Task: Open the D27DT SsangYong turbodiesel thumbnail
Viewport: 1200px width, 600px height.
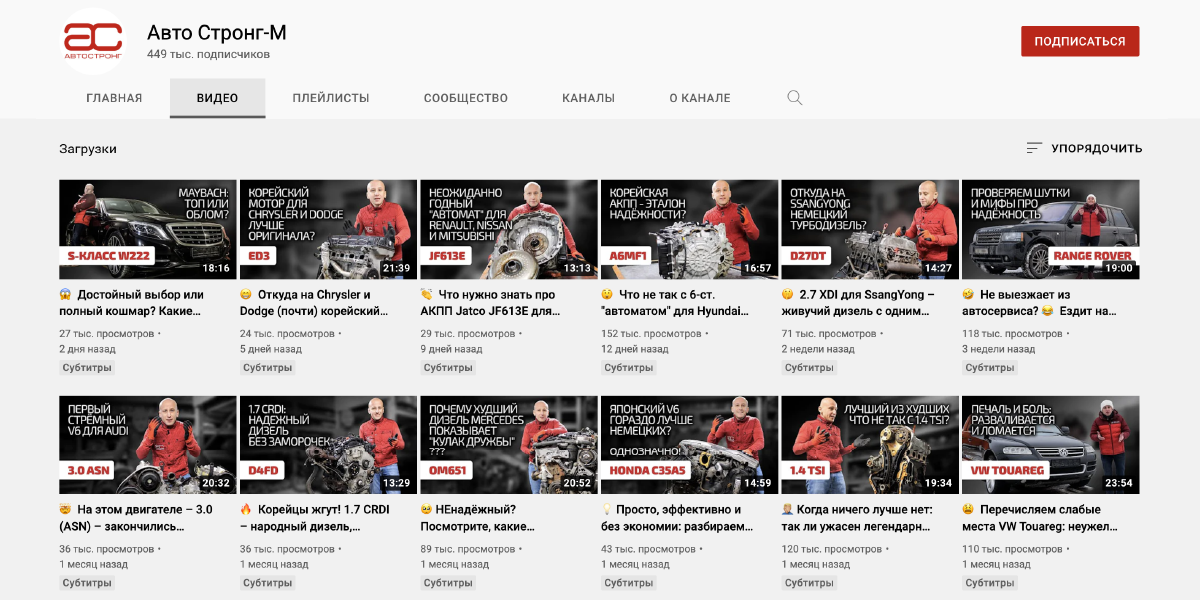Action: pos(869,229)
